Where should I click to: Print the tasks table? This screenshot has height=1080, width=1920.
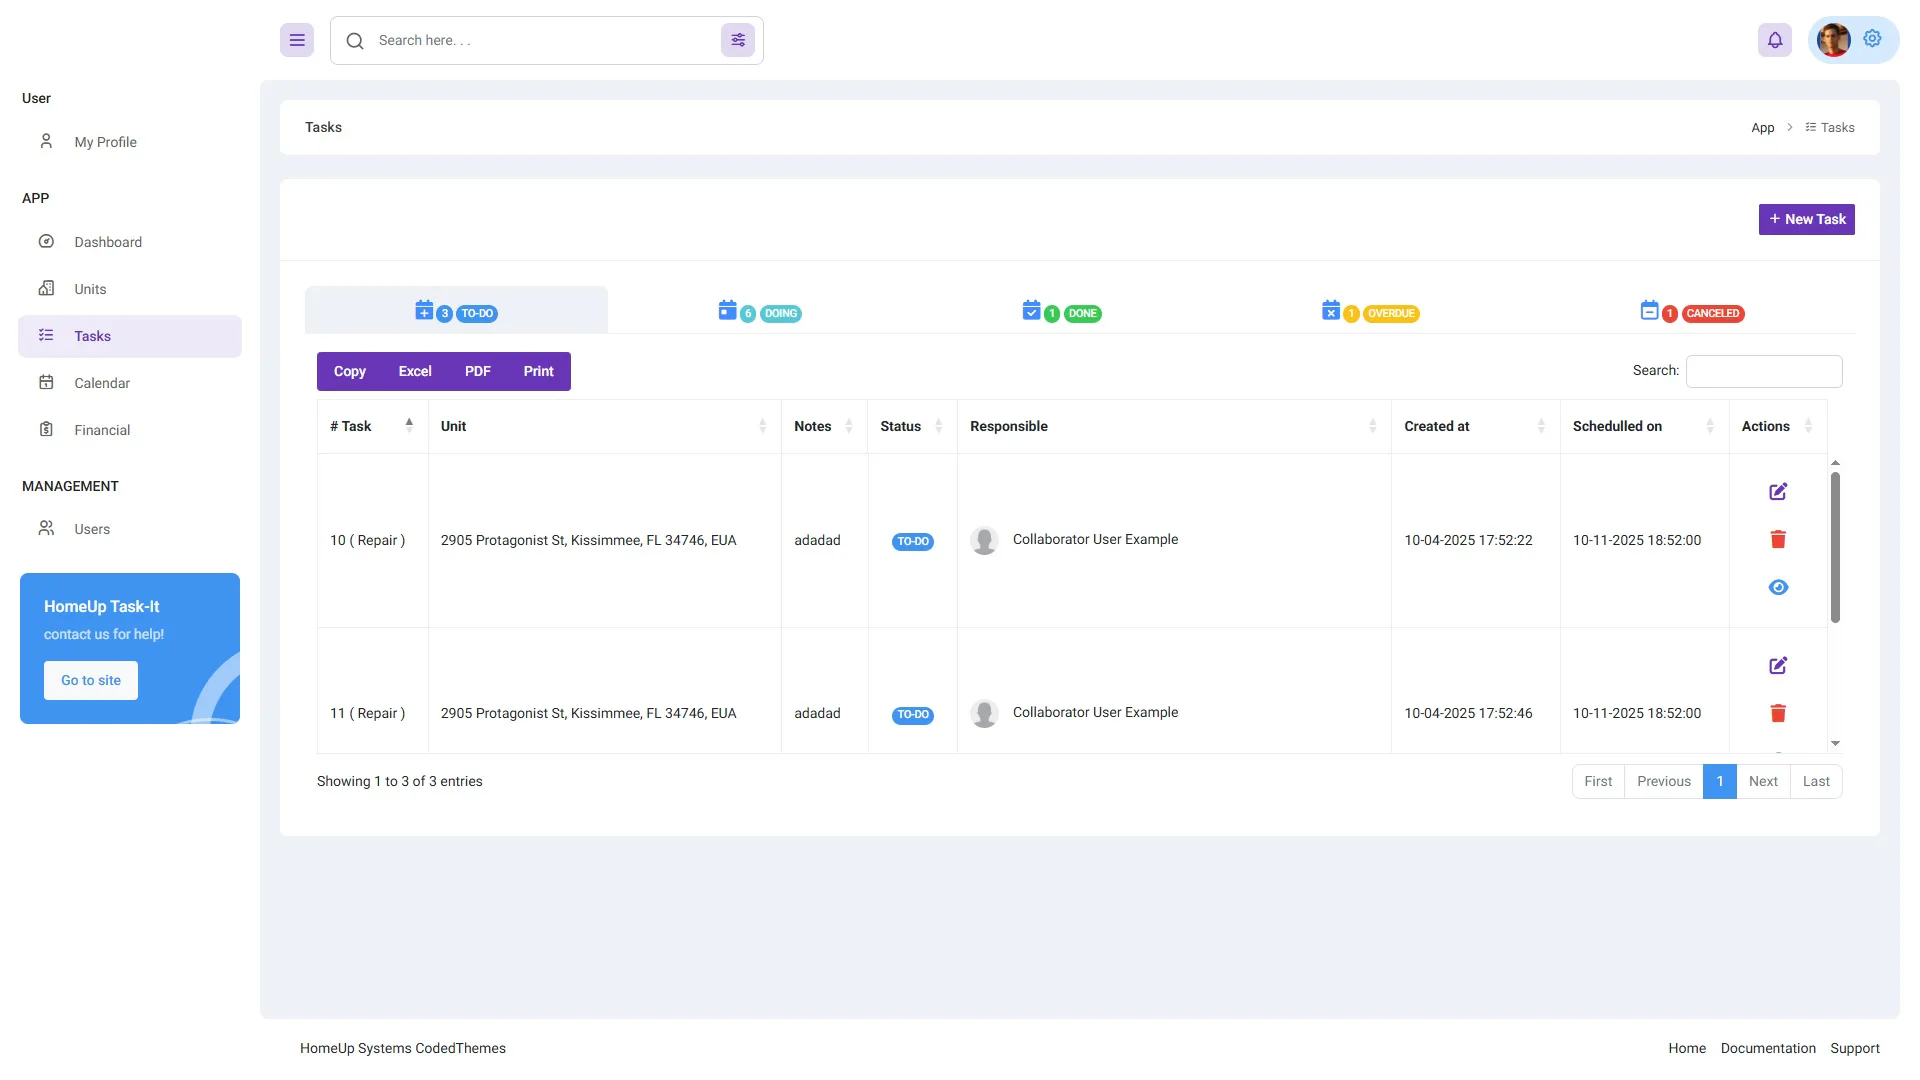[538, 371]
